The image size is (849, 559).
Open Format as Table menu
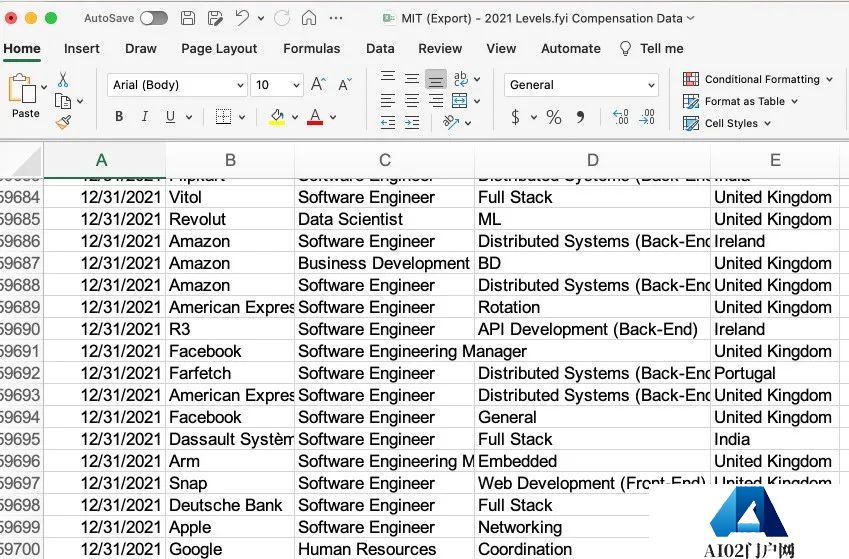[740, 101]
